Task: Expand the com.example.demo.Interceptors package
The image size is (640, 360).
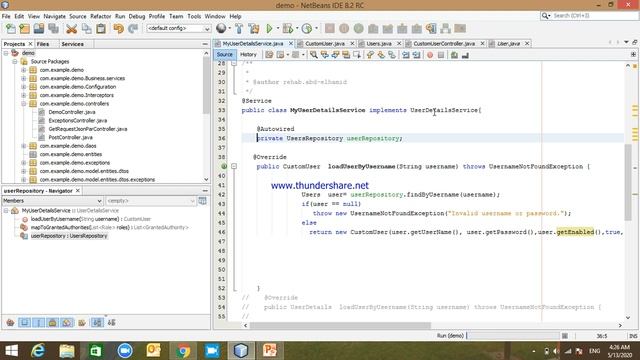Action: (24, 95)
